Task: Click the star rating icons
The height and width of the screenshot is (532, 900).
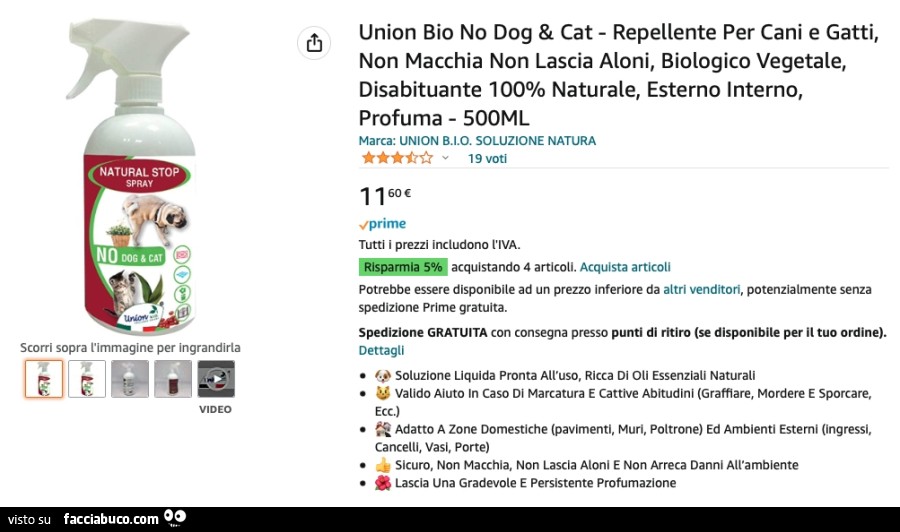Action: pos(397,158)
